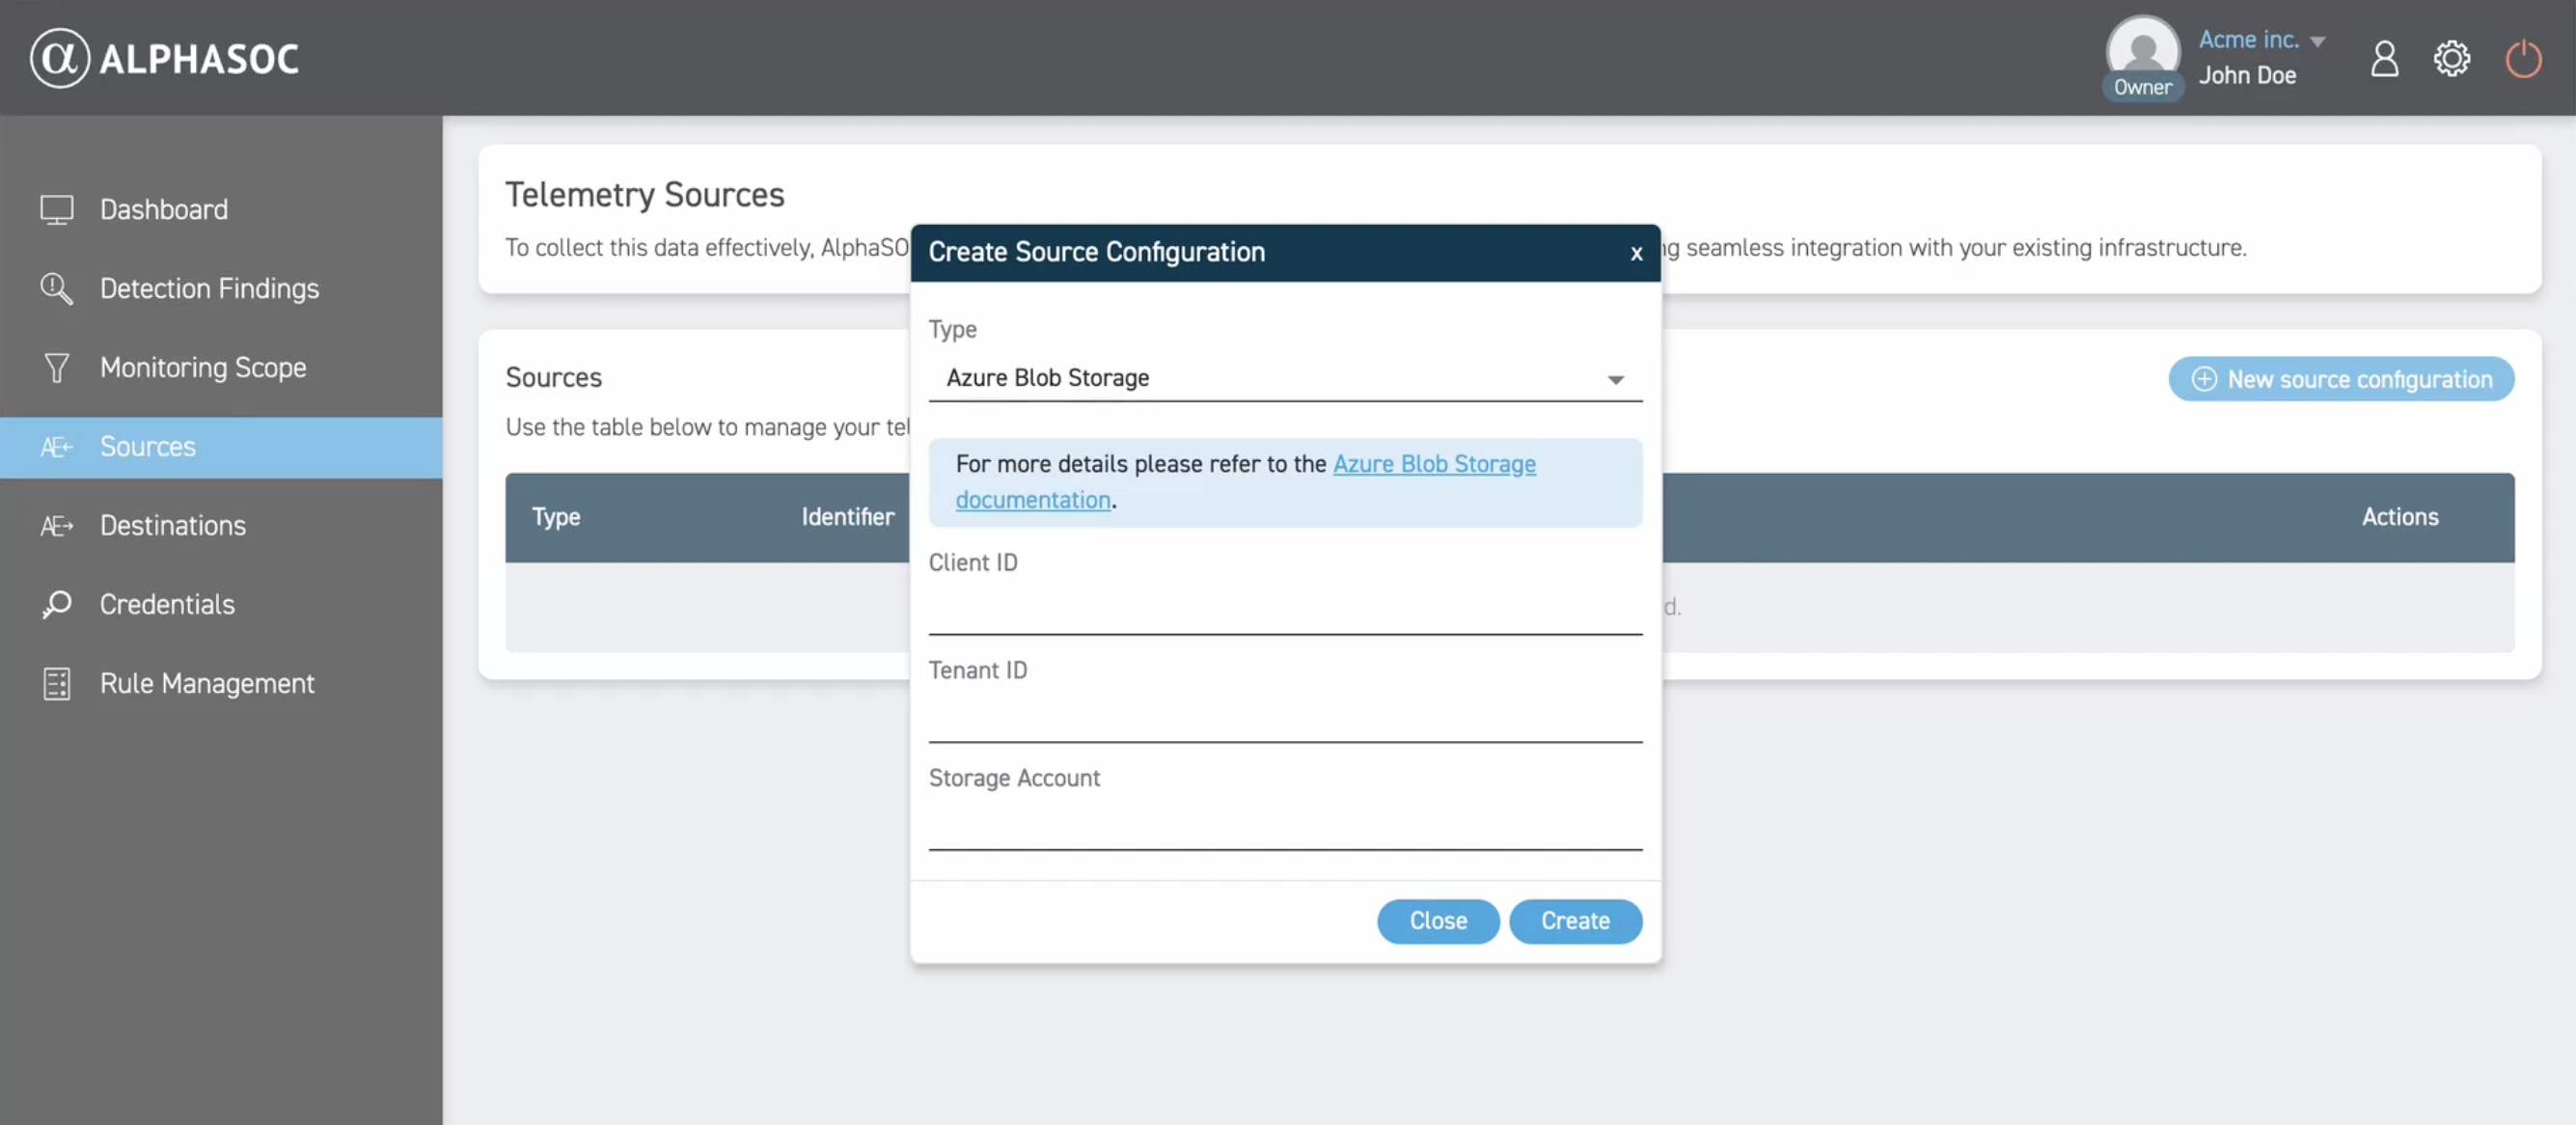2576x1125 pixels.
Task: Click the Destinations arrow icon in sidebar
Action: point(57,525)
